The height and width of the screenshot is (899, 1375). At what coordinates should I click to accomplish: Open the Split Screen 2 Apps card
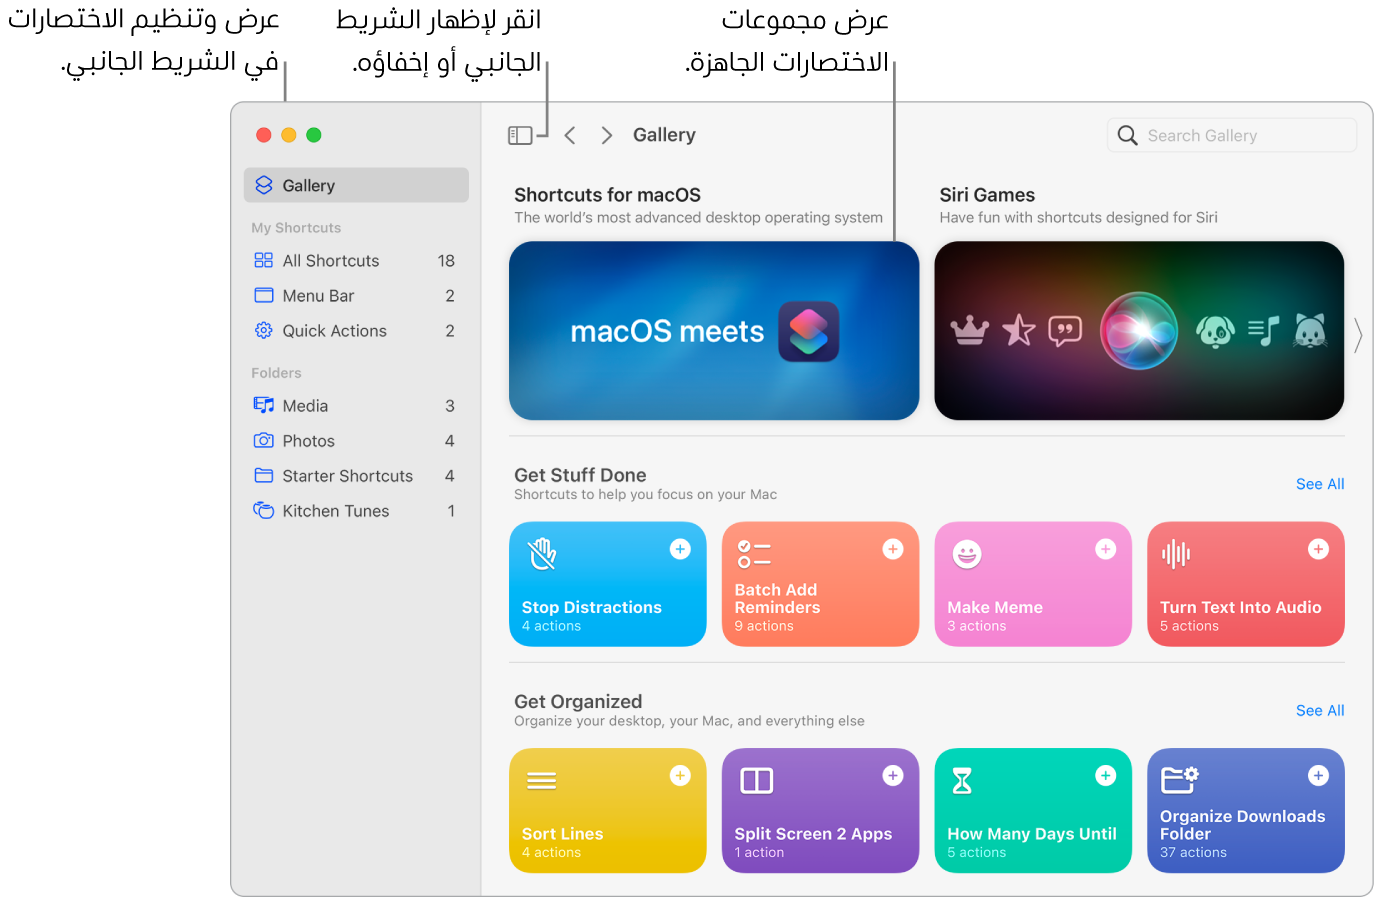pos(820,811)
